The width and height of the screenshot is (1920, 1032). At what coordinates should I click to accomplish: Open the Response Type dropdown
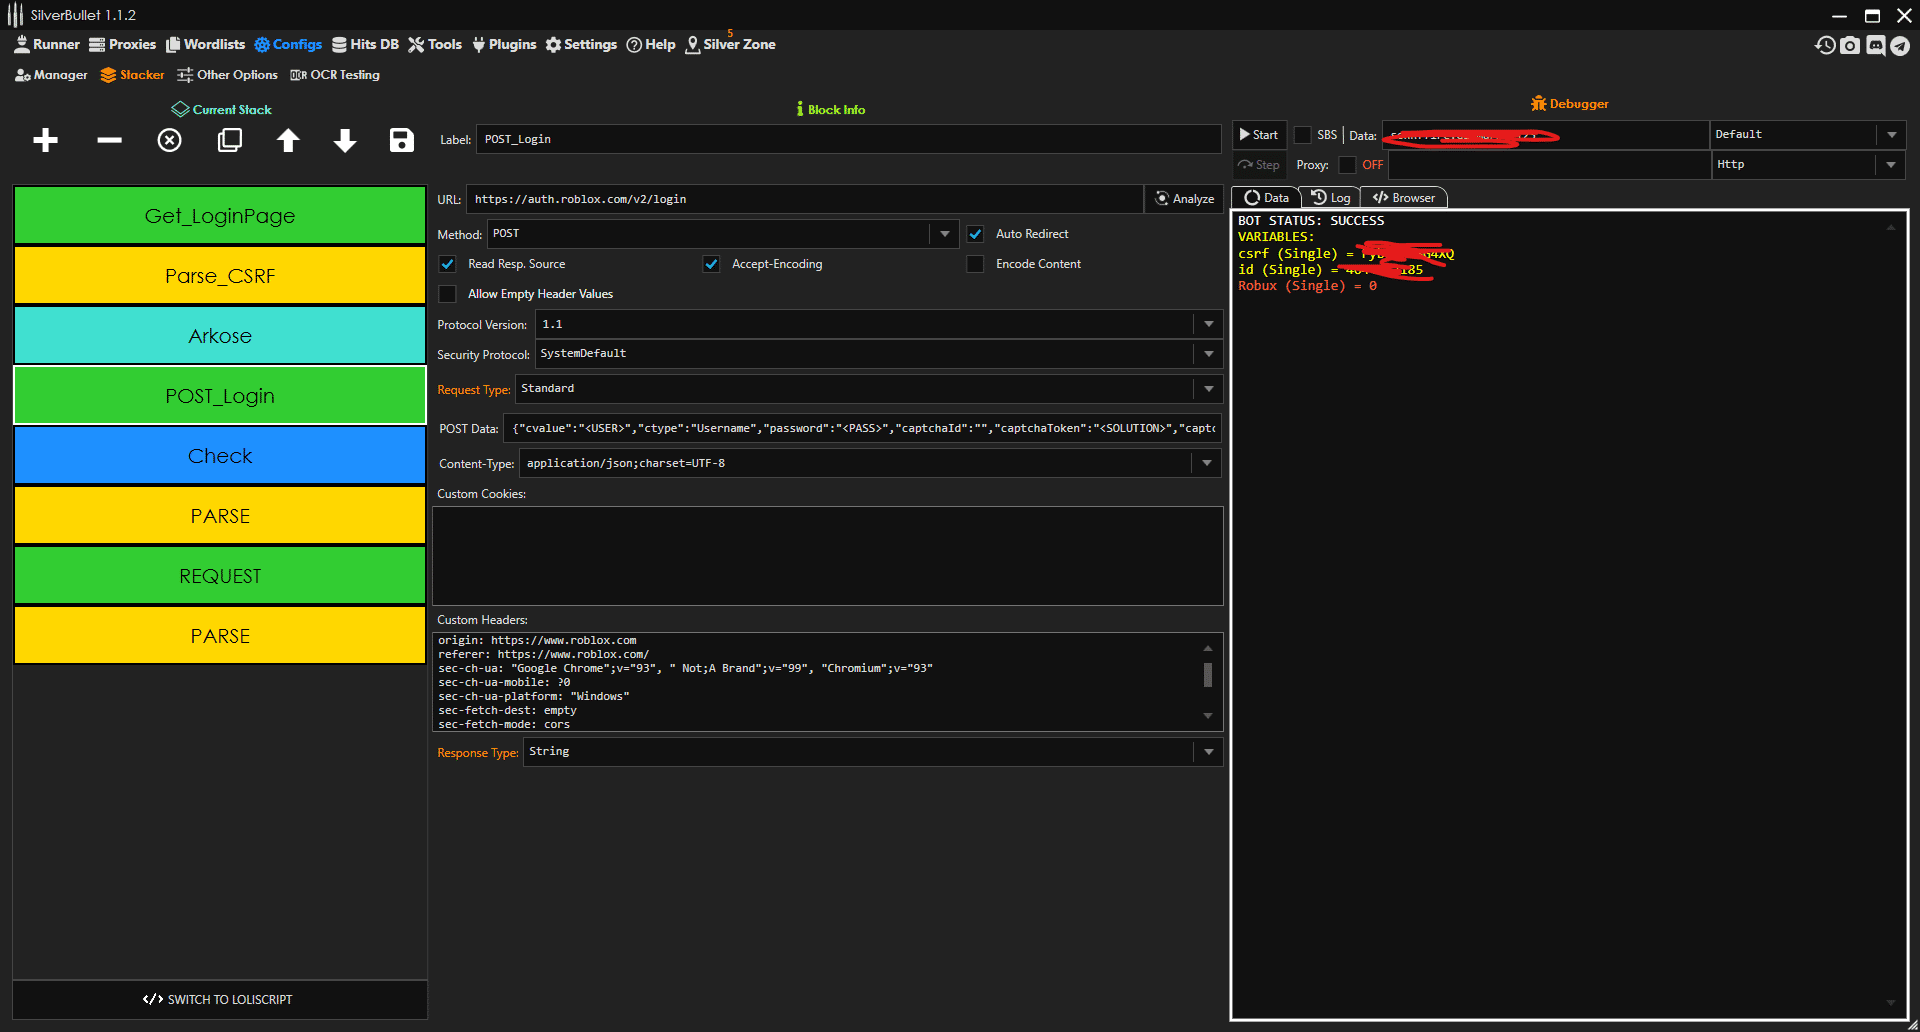[1208, 752]
